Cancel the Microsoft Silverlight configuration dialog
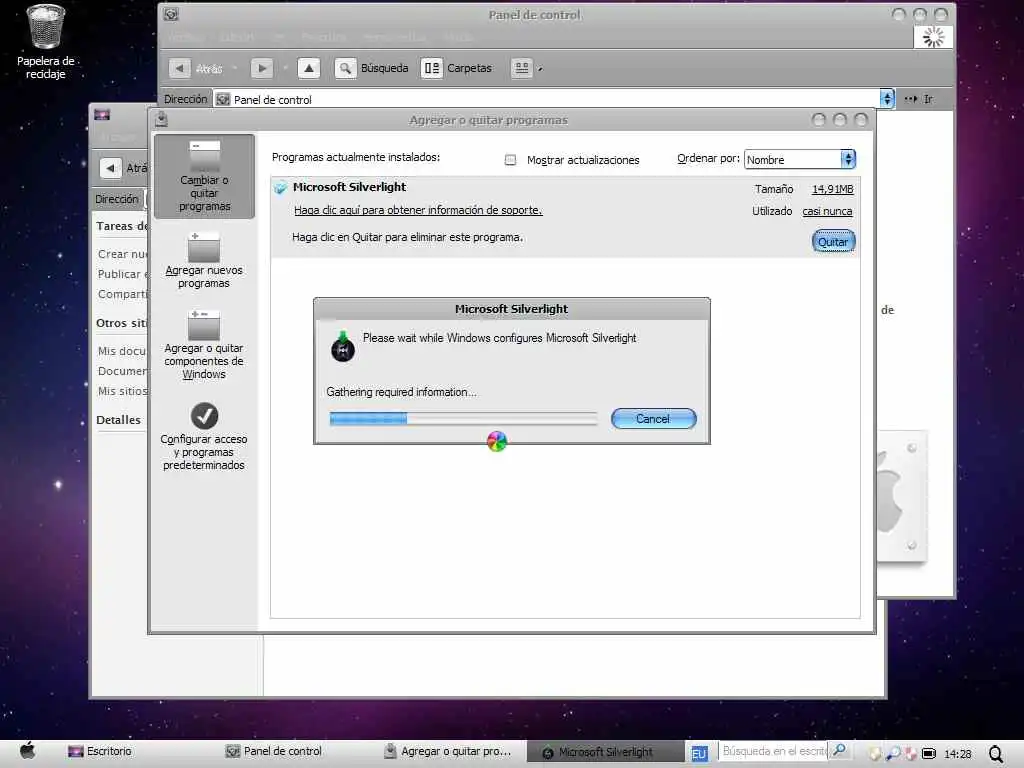 654,419
